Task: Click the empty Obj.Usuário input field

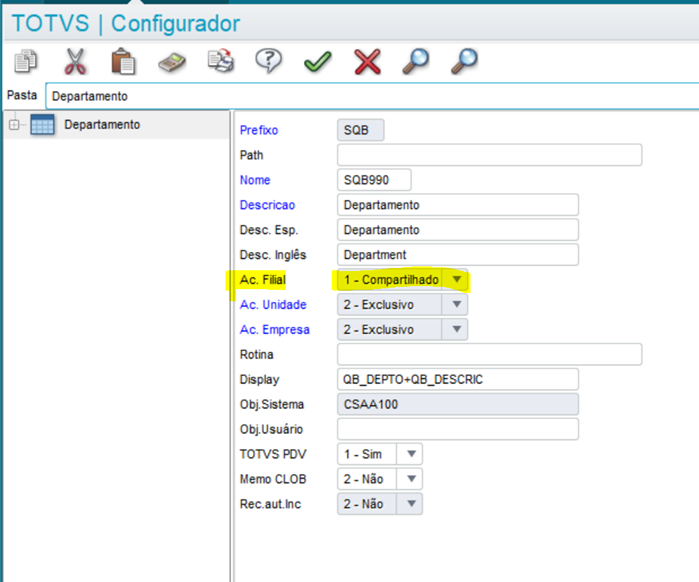Action: pyautogui.click(x=458, y=429)
